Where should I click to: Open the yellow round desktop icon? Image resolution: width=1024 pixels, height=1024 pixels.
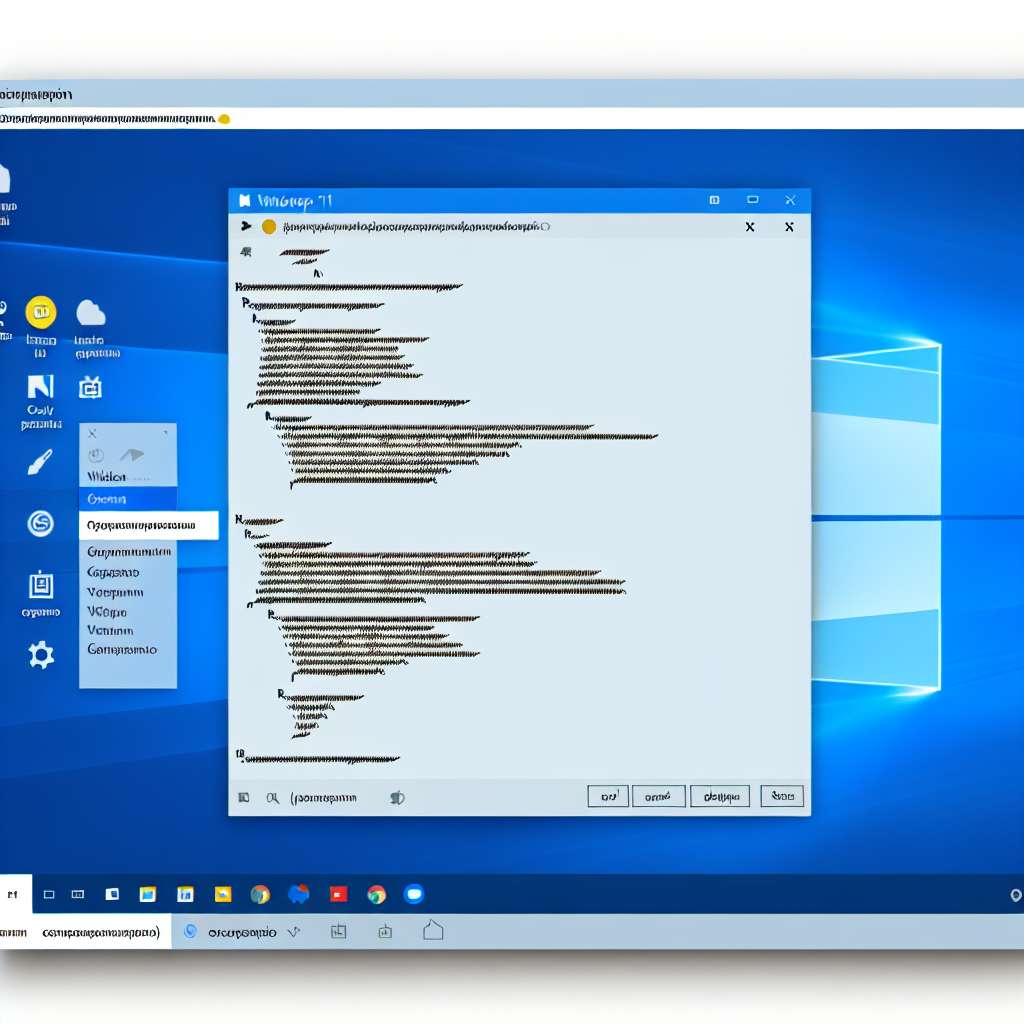coord(41,313)
